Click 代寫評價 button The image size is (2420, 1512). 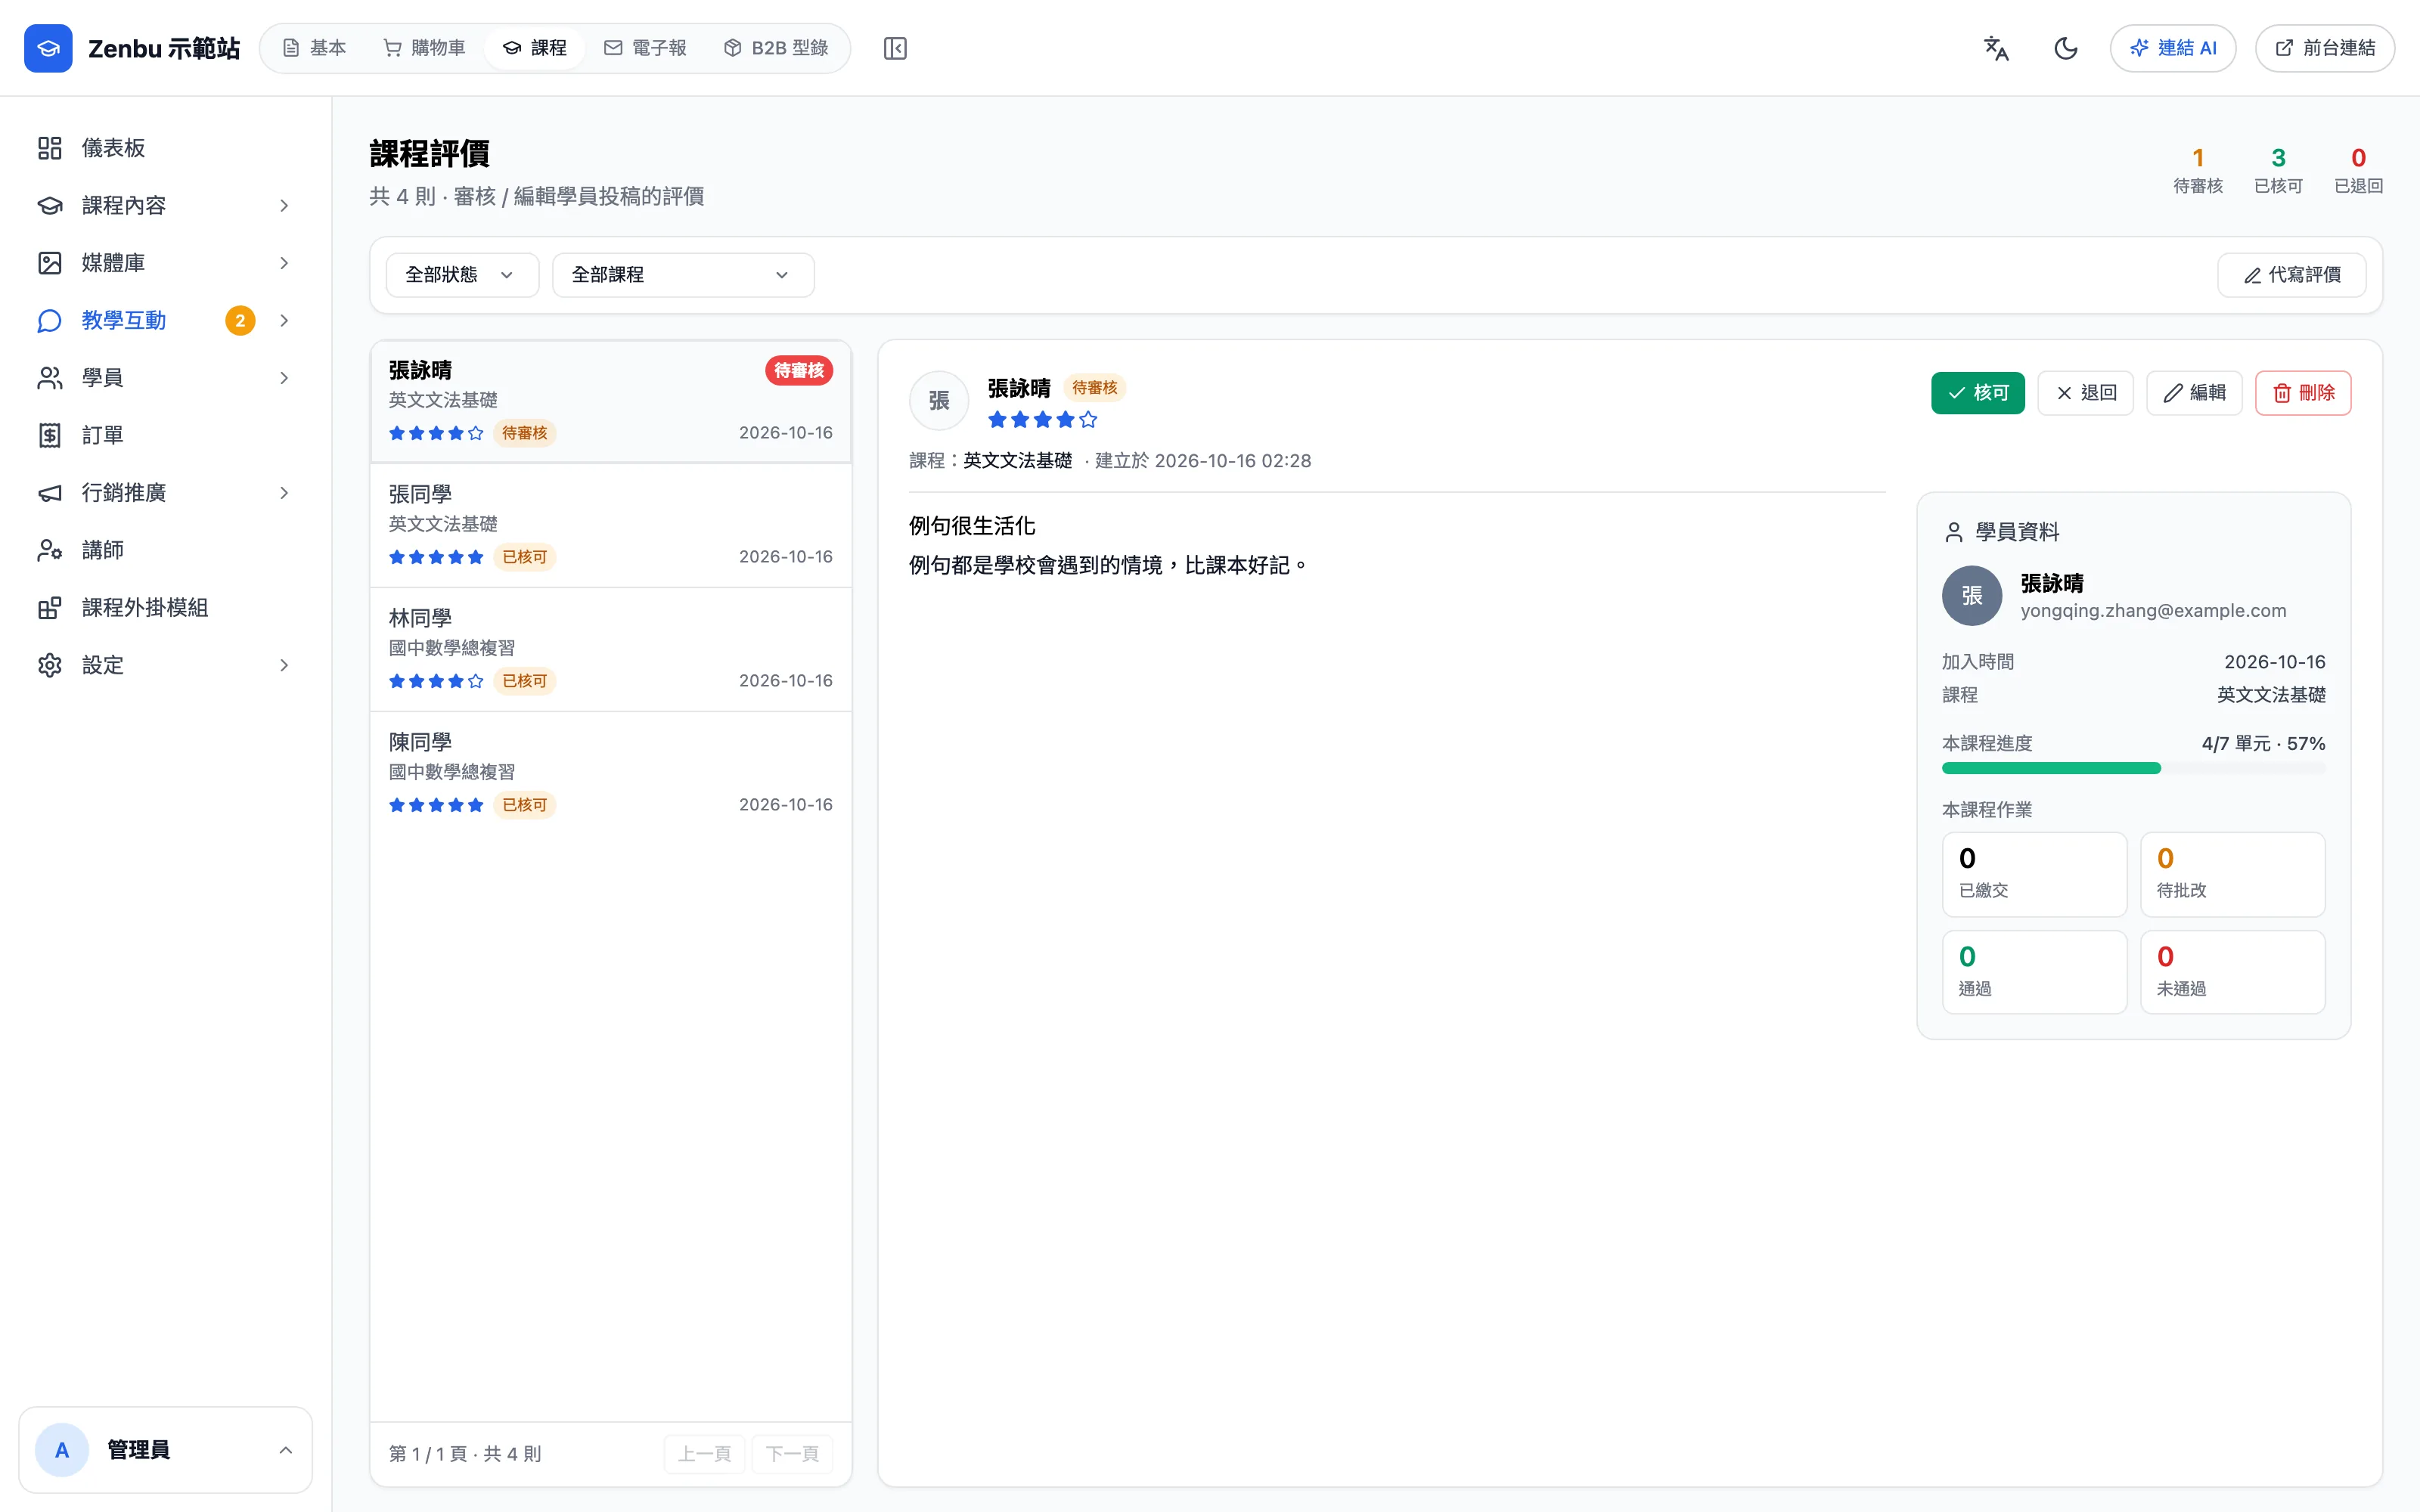2291,275
